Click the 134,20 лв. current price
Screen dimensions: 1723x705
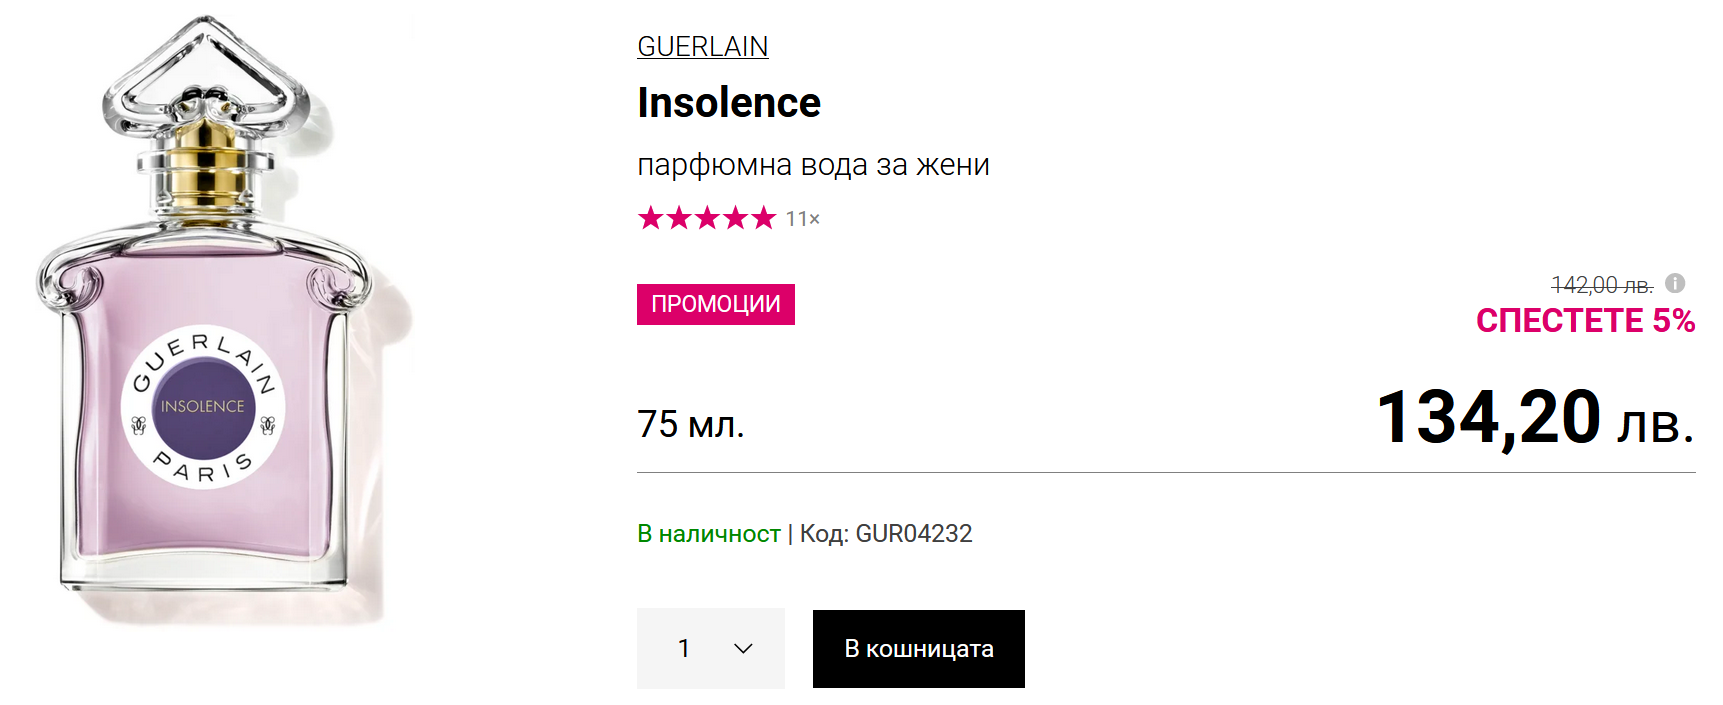pyautogui.click(x=1534, y=418)
